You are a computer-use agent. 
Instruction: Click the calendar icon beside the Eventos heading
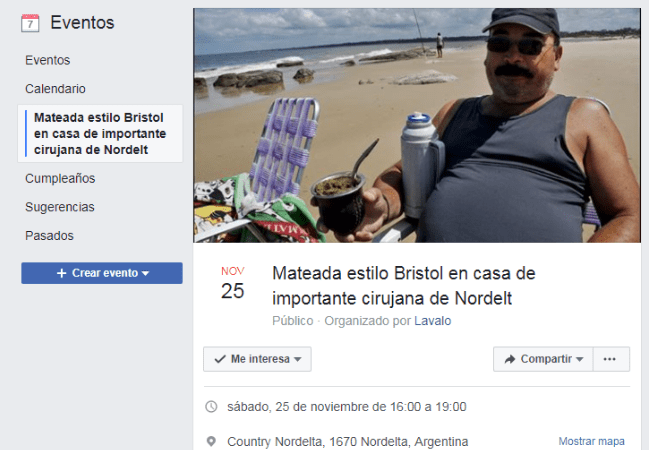point(30,23)
